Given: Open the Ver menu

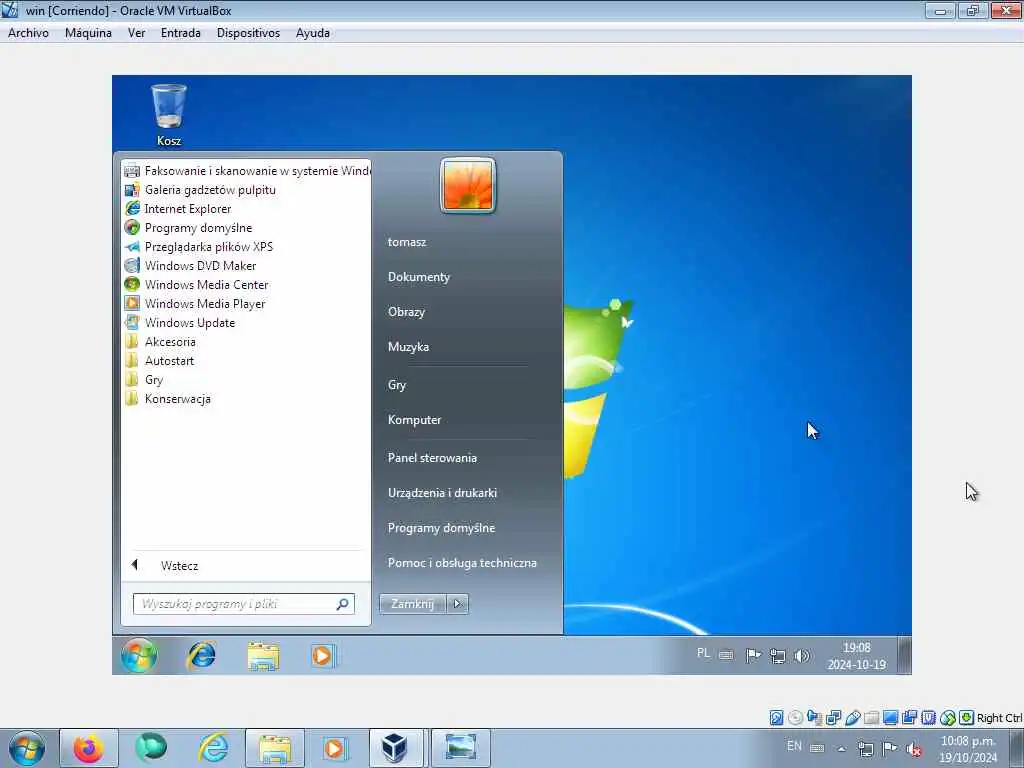Looking at the screenshot, I should pos(136,33).
